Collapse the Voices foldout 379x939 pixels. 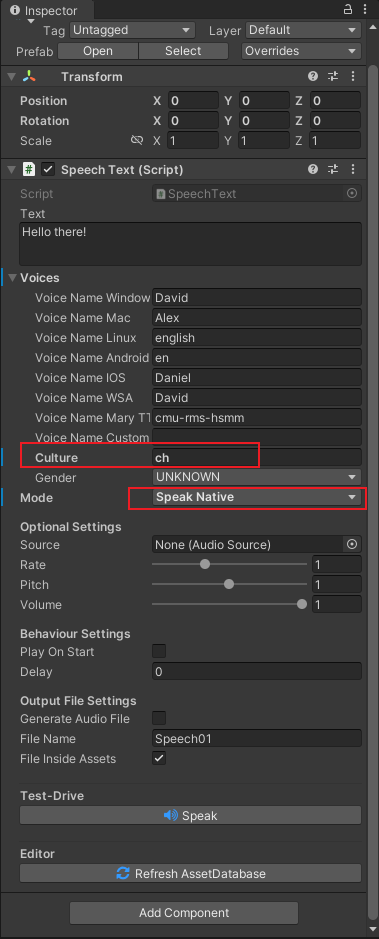13,278
